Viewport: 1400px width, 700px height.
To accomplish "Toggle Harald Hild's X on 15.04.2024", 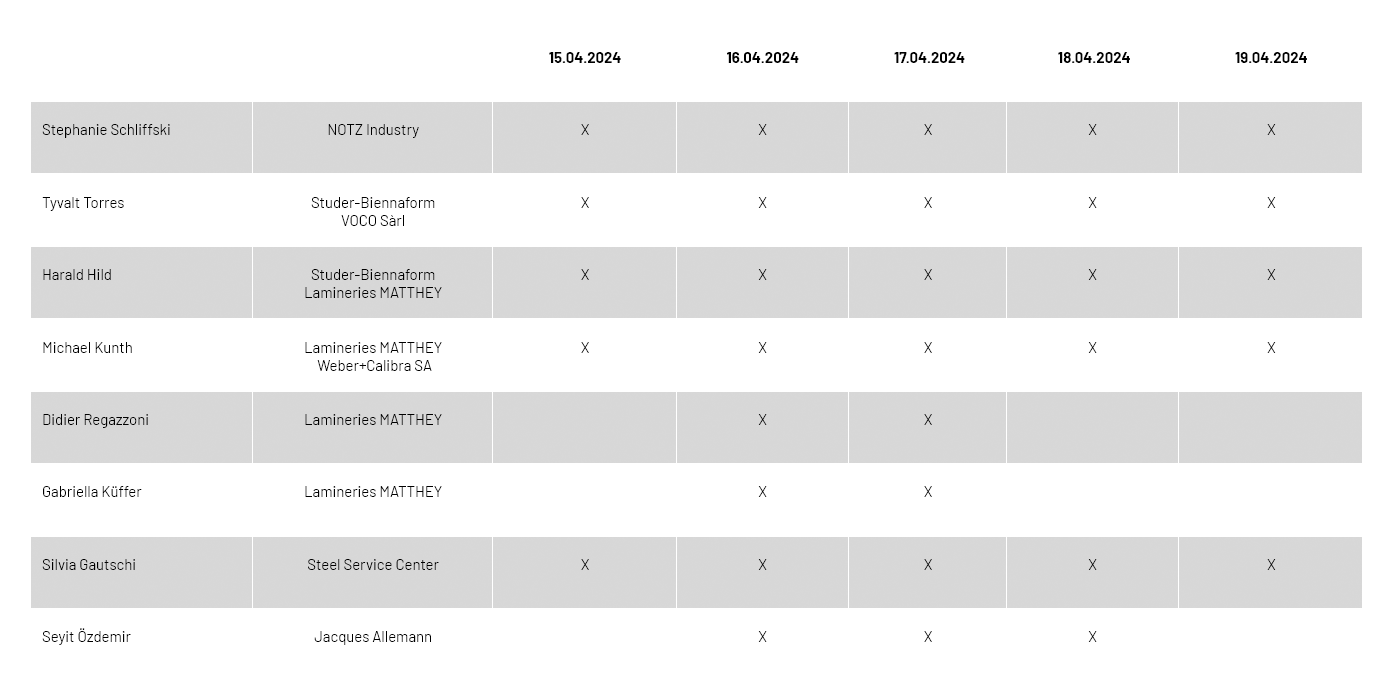I will (x=585, y=275).
